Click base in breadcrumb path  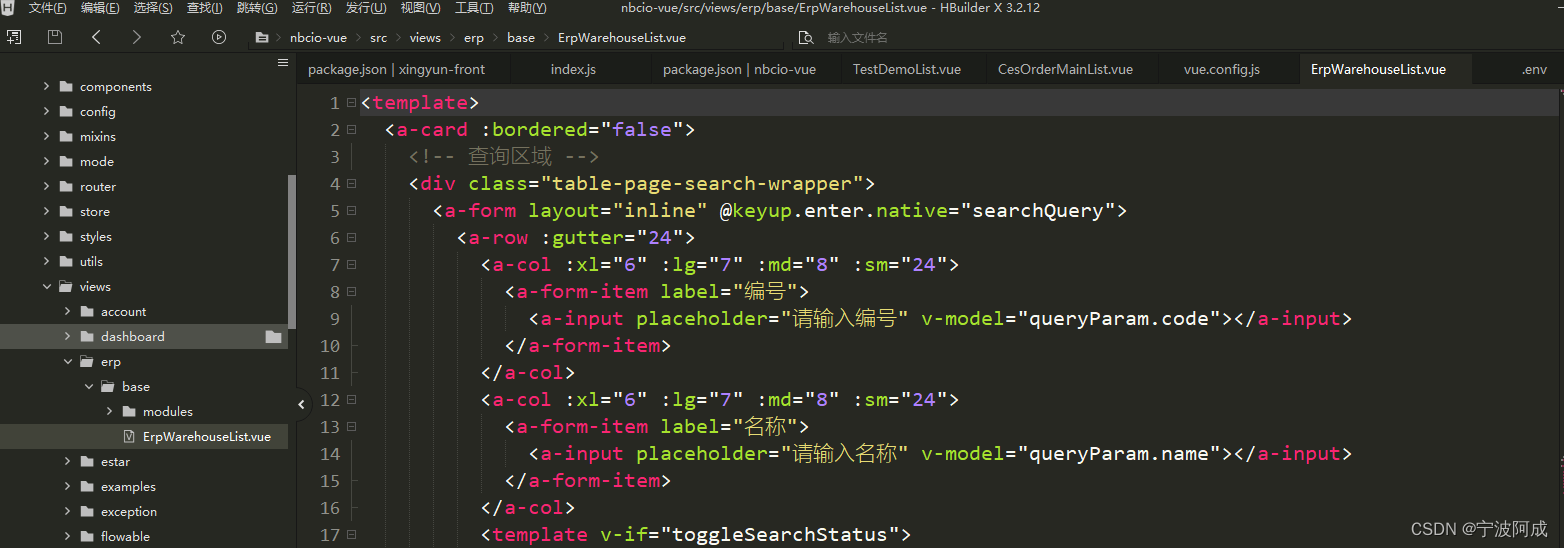(x=521, y=38)
